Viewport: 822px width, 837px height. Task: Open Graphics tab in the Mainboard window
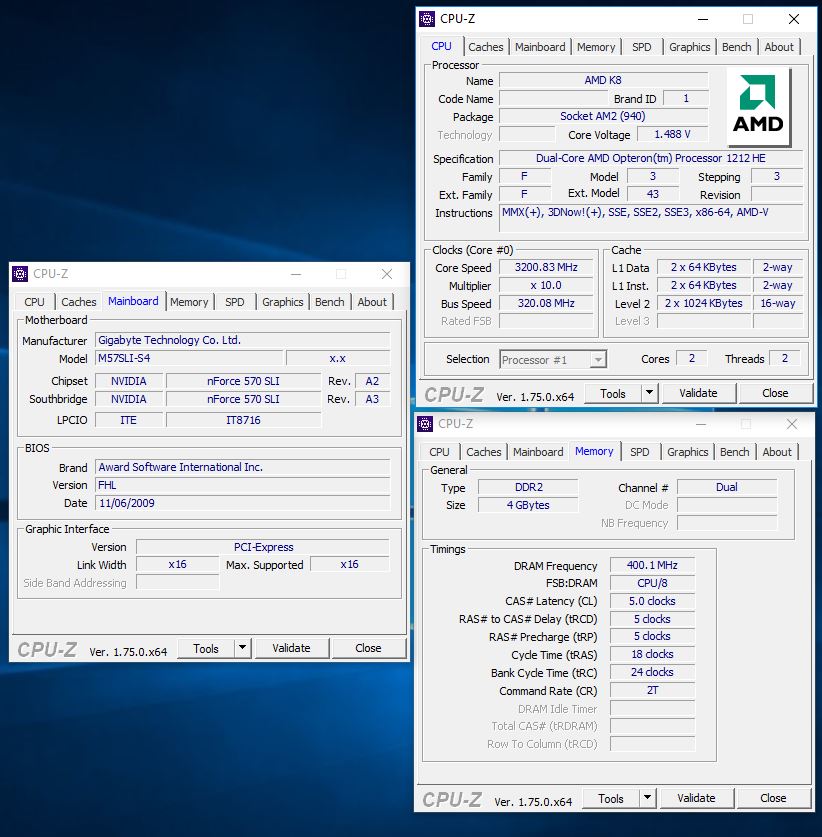pos(282,302)
